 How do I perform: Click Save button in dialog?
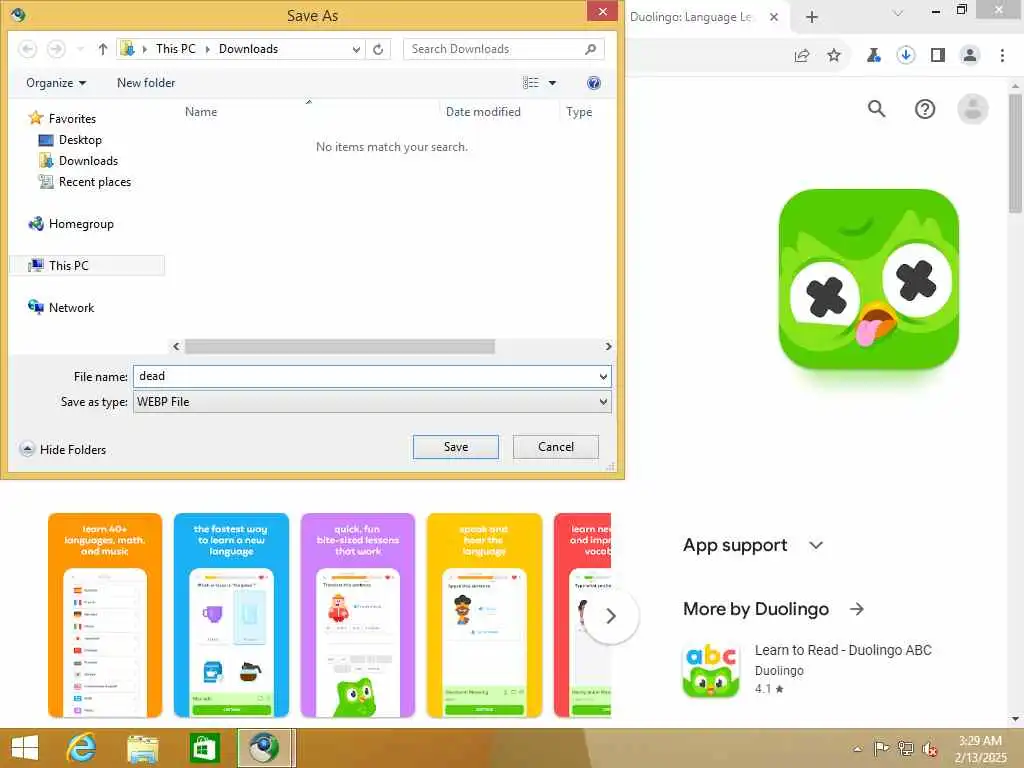[x=456, y=447]
